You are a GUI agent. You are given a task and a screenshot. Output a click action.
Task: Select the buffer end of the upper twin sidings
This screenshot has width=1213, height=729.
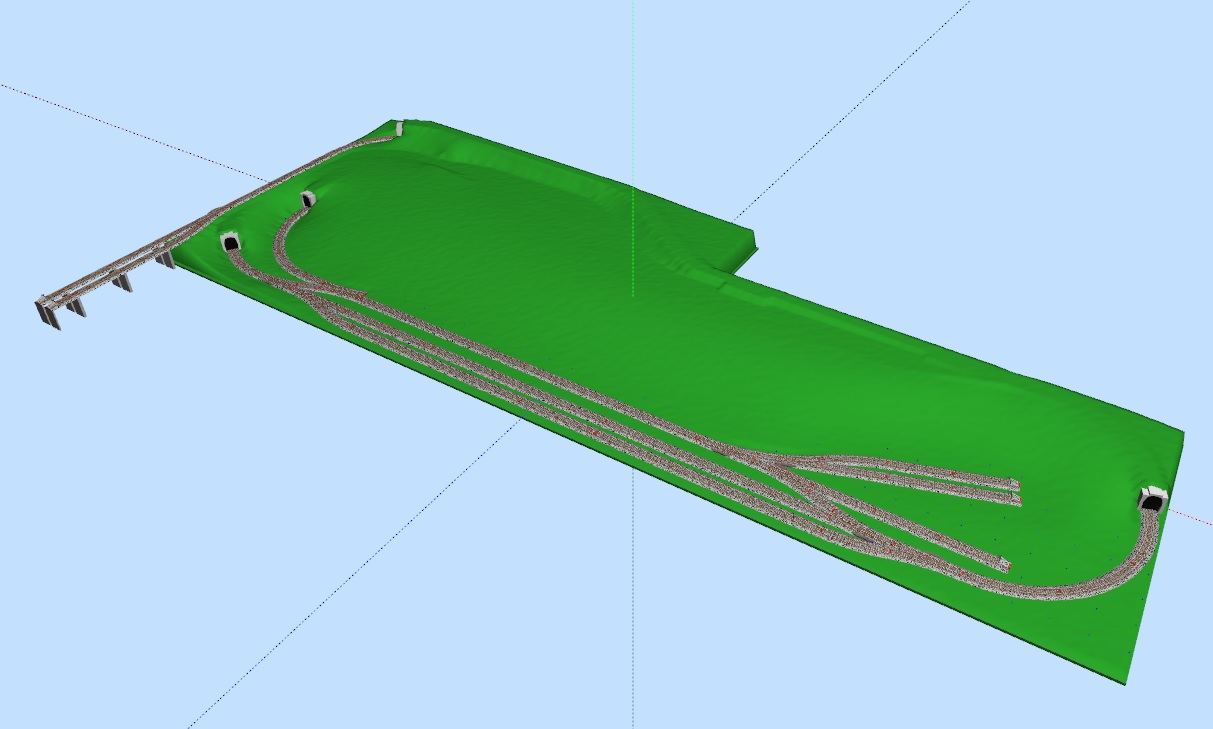click(x=1014, y=489)
